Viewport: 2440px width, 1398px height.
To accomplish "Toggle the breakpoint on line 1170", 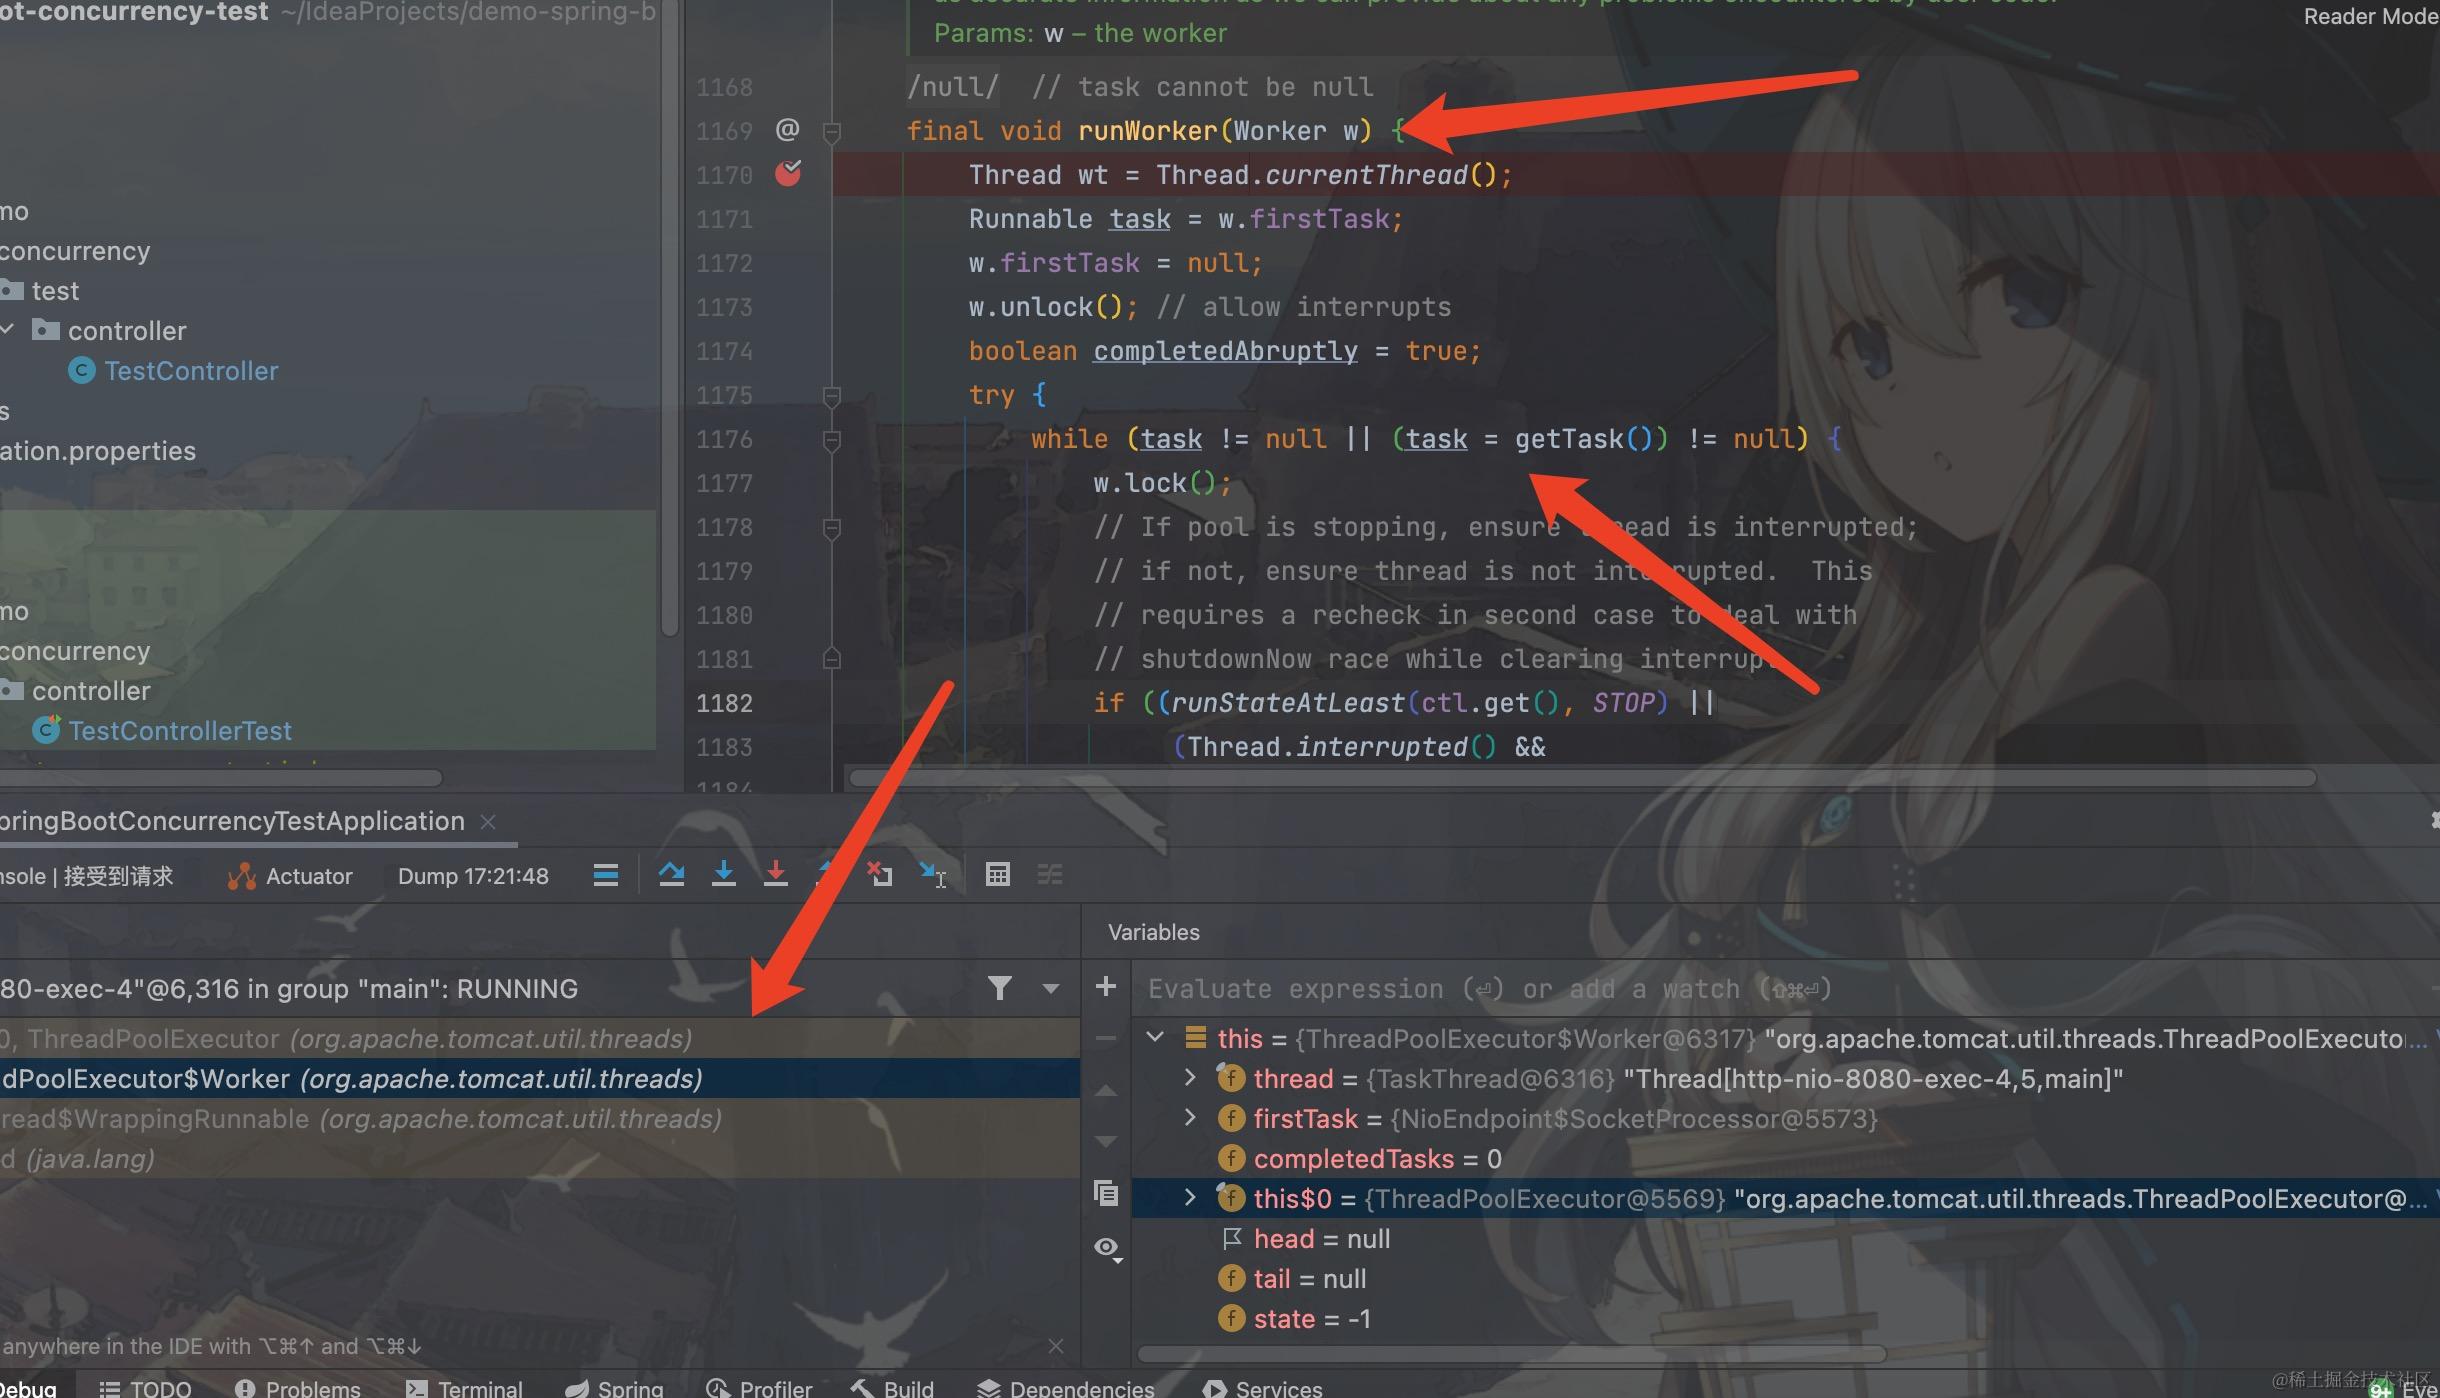I will (788, 174).
